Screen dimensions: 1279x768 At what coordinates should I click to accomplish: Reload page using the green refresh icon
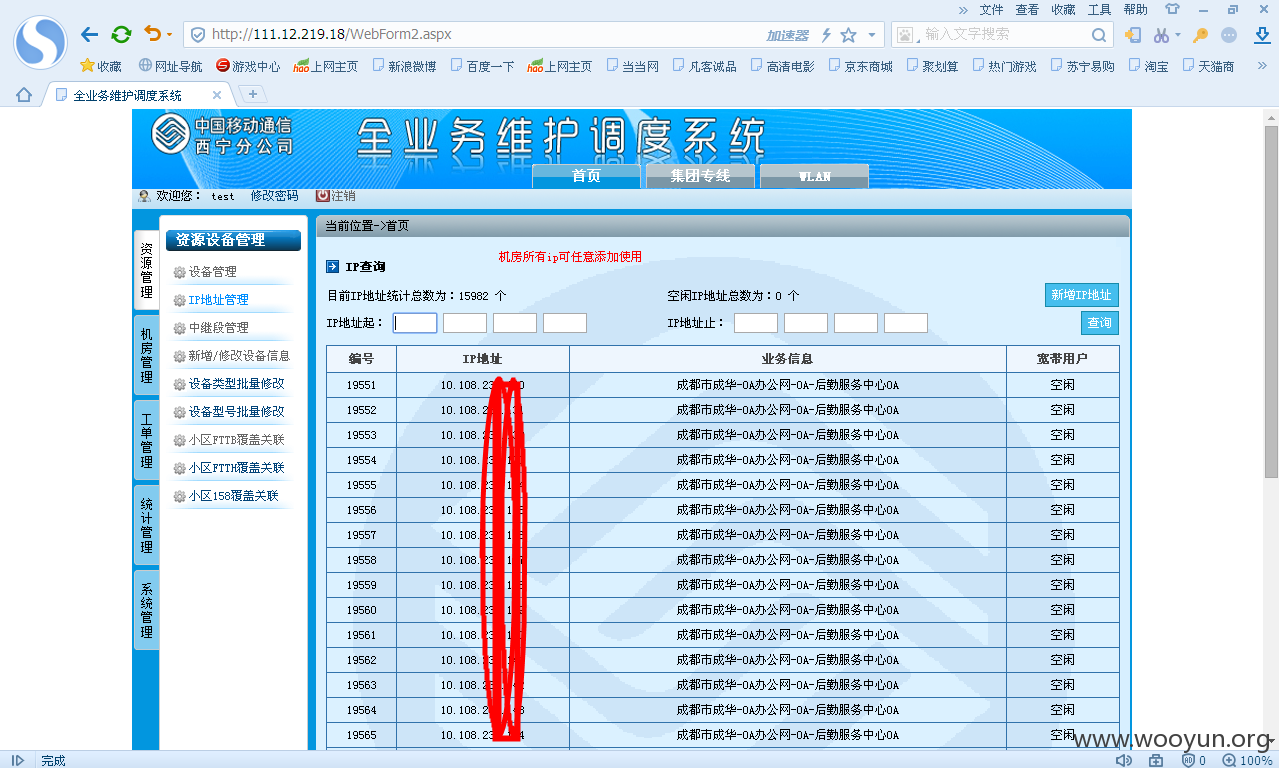[x=121, y=35]
